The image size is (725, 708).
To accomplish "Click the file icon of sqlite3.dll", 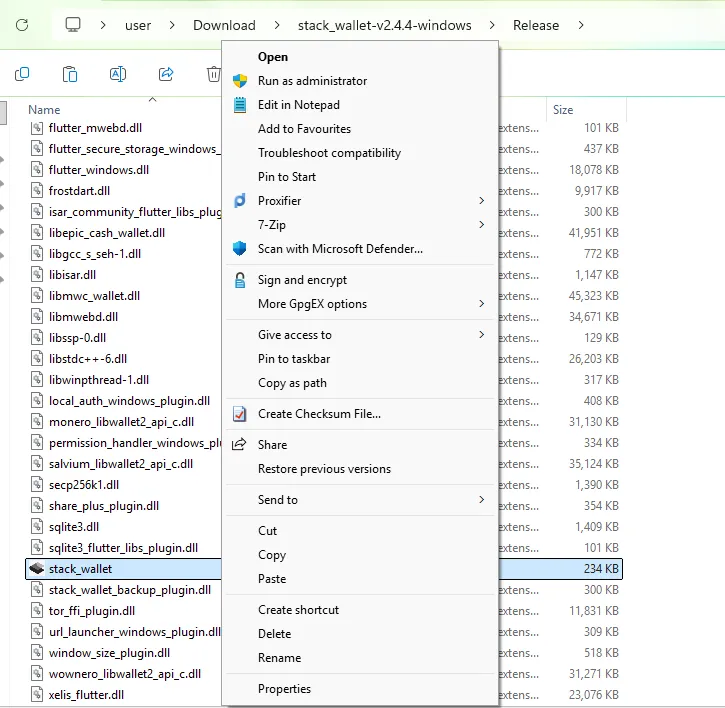I will (x=37, y=527).
